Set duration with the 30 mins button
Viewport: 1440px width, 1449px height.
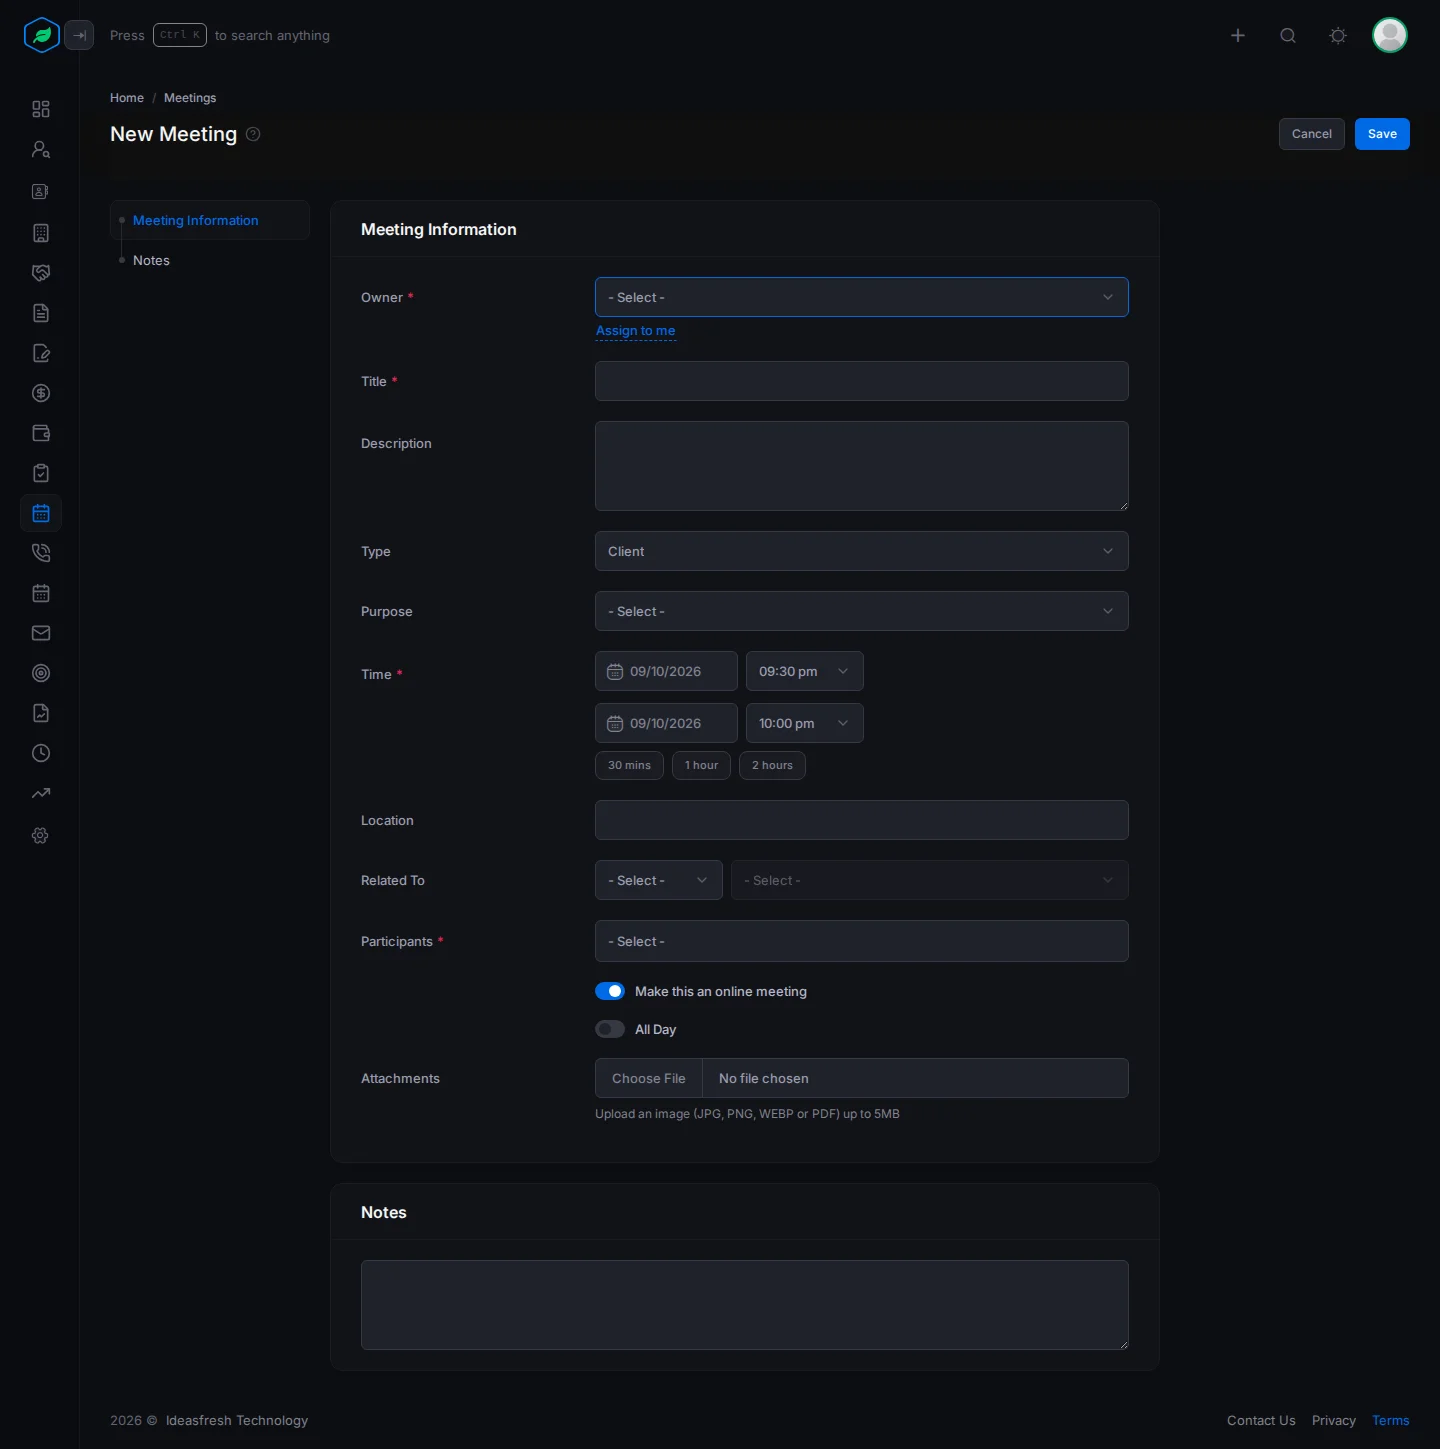pyautogui.click(x=629, y=765)
